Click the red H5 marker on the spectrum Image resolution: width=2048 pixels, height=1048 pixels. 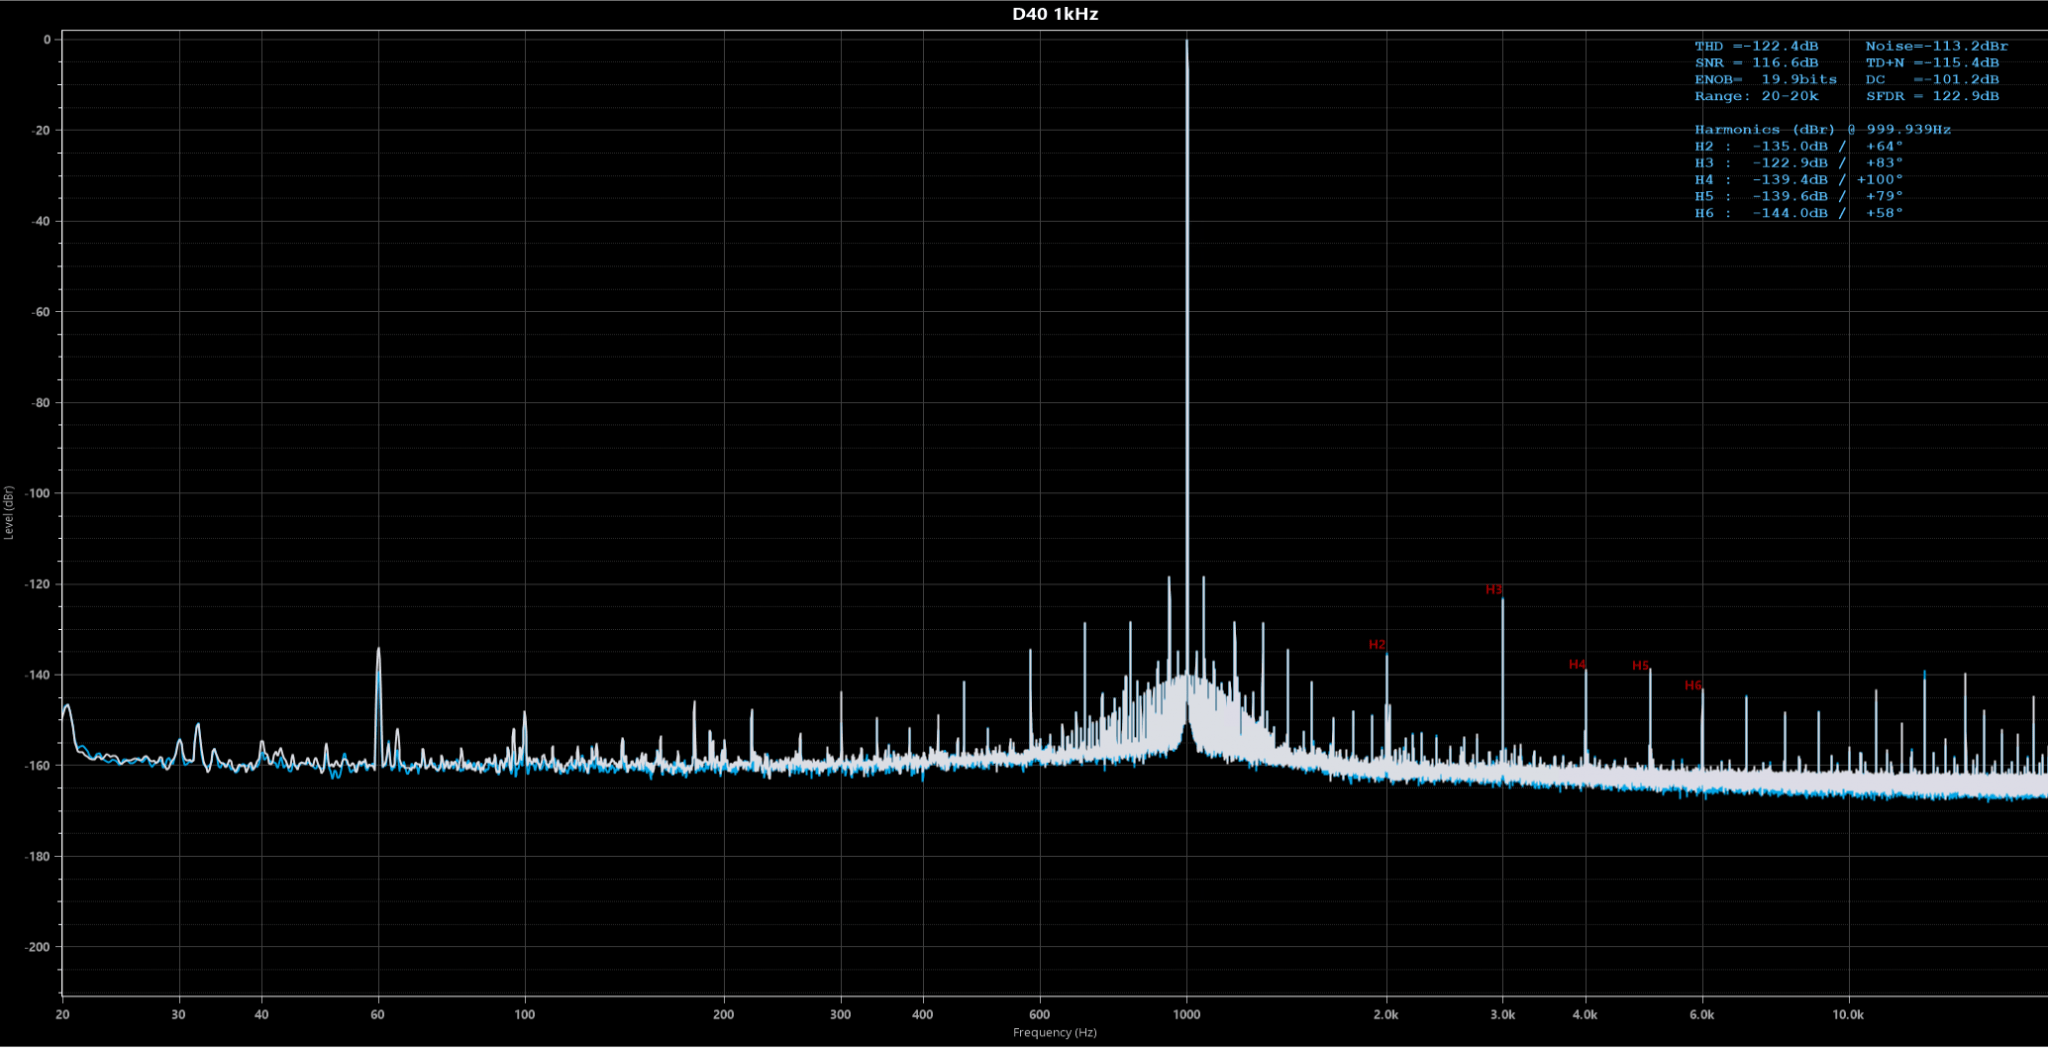(1640, 666)
